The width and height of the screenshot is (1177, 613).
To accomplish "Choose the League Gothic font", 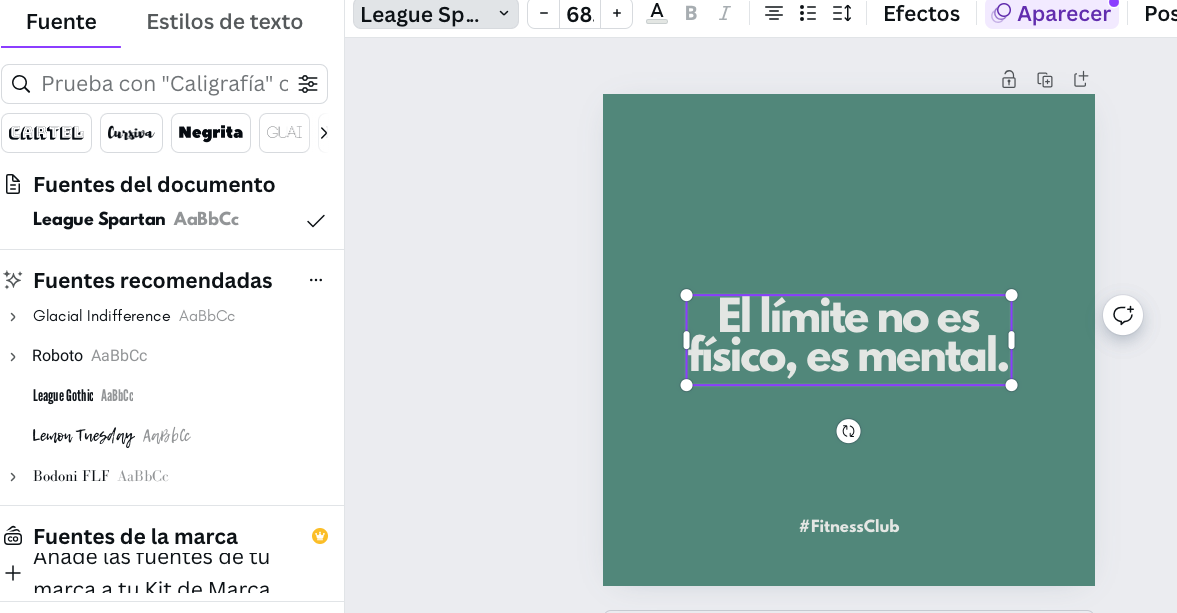I will click(83, 395).
